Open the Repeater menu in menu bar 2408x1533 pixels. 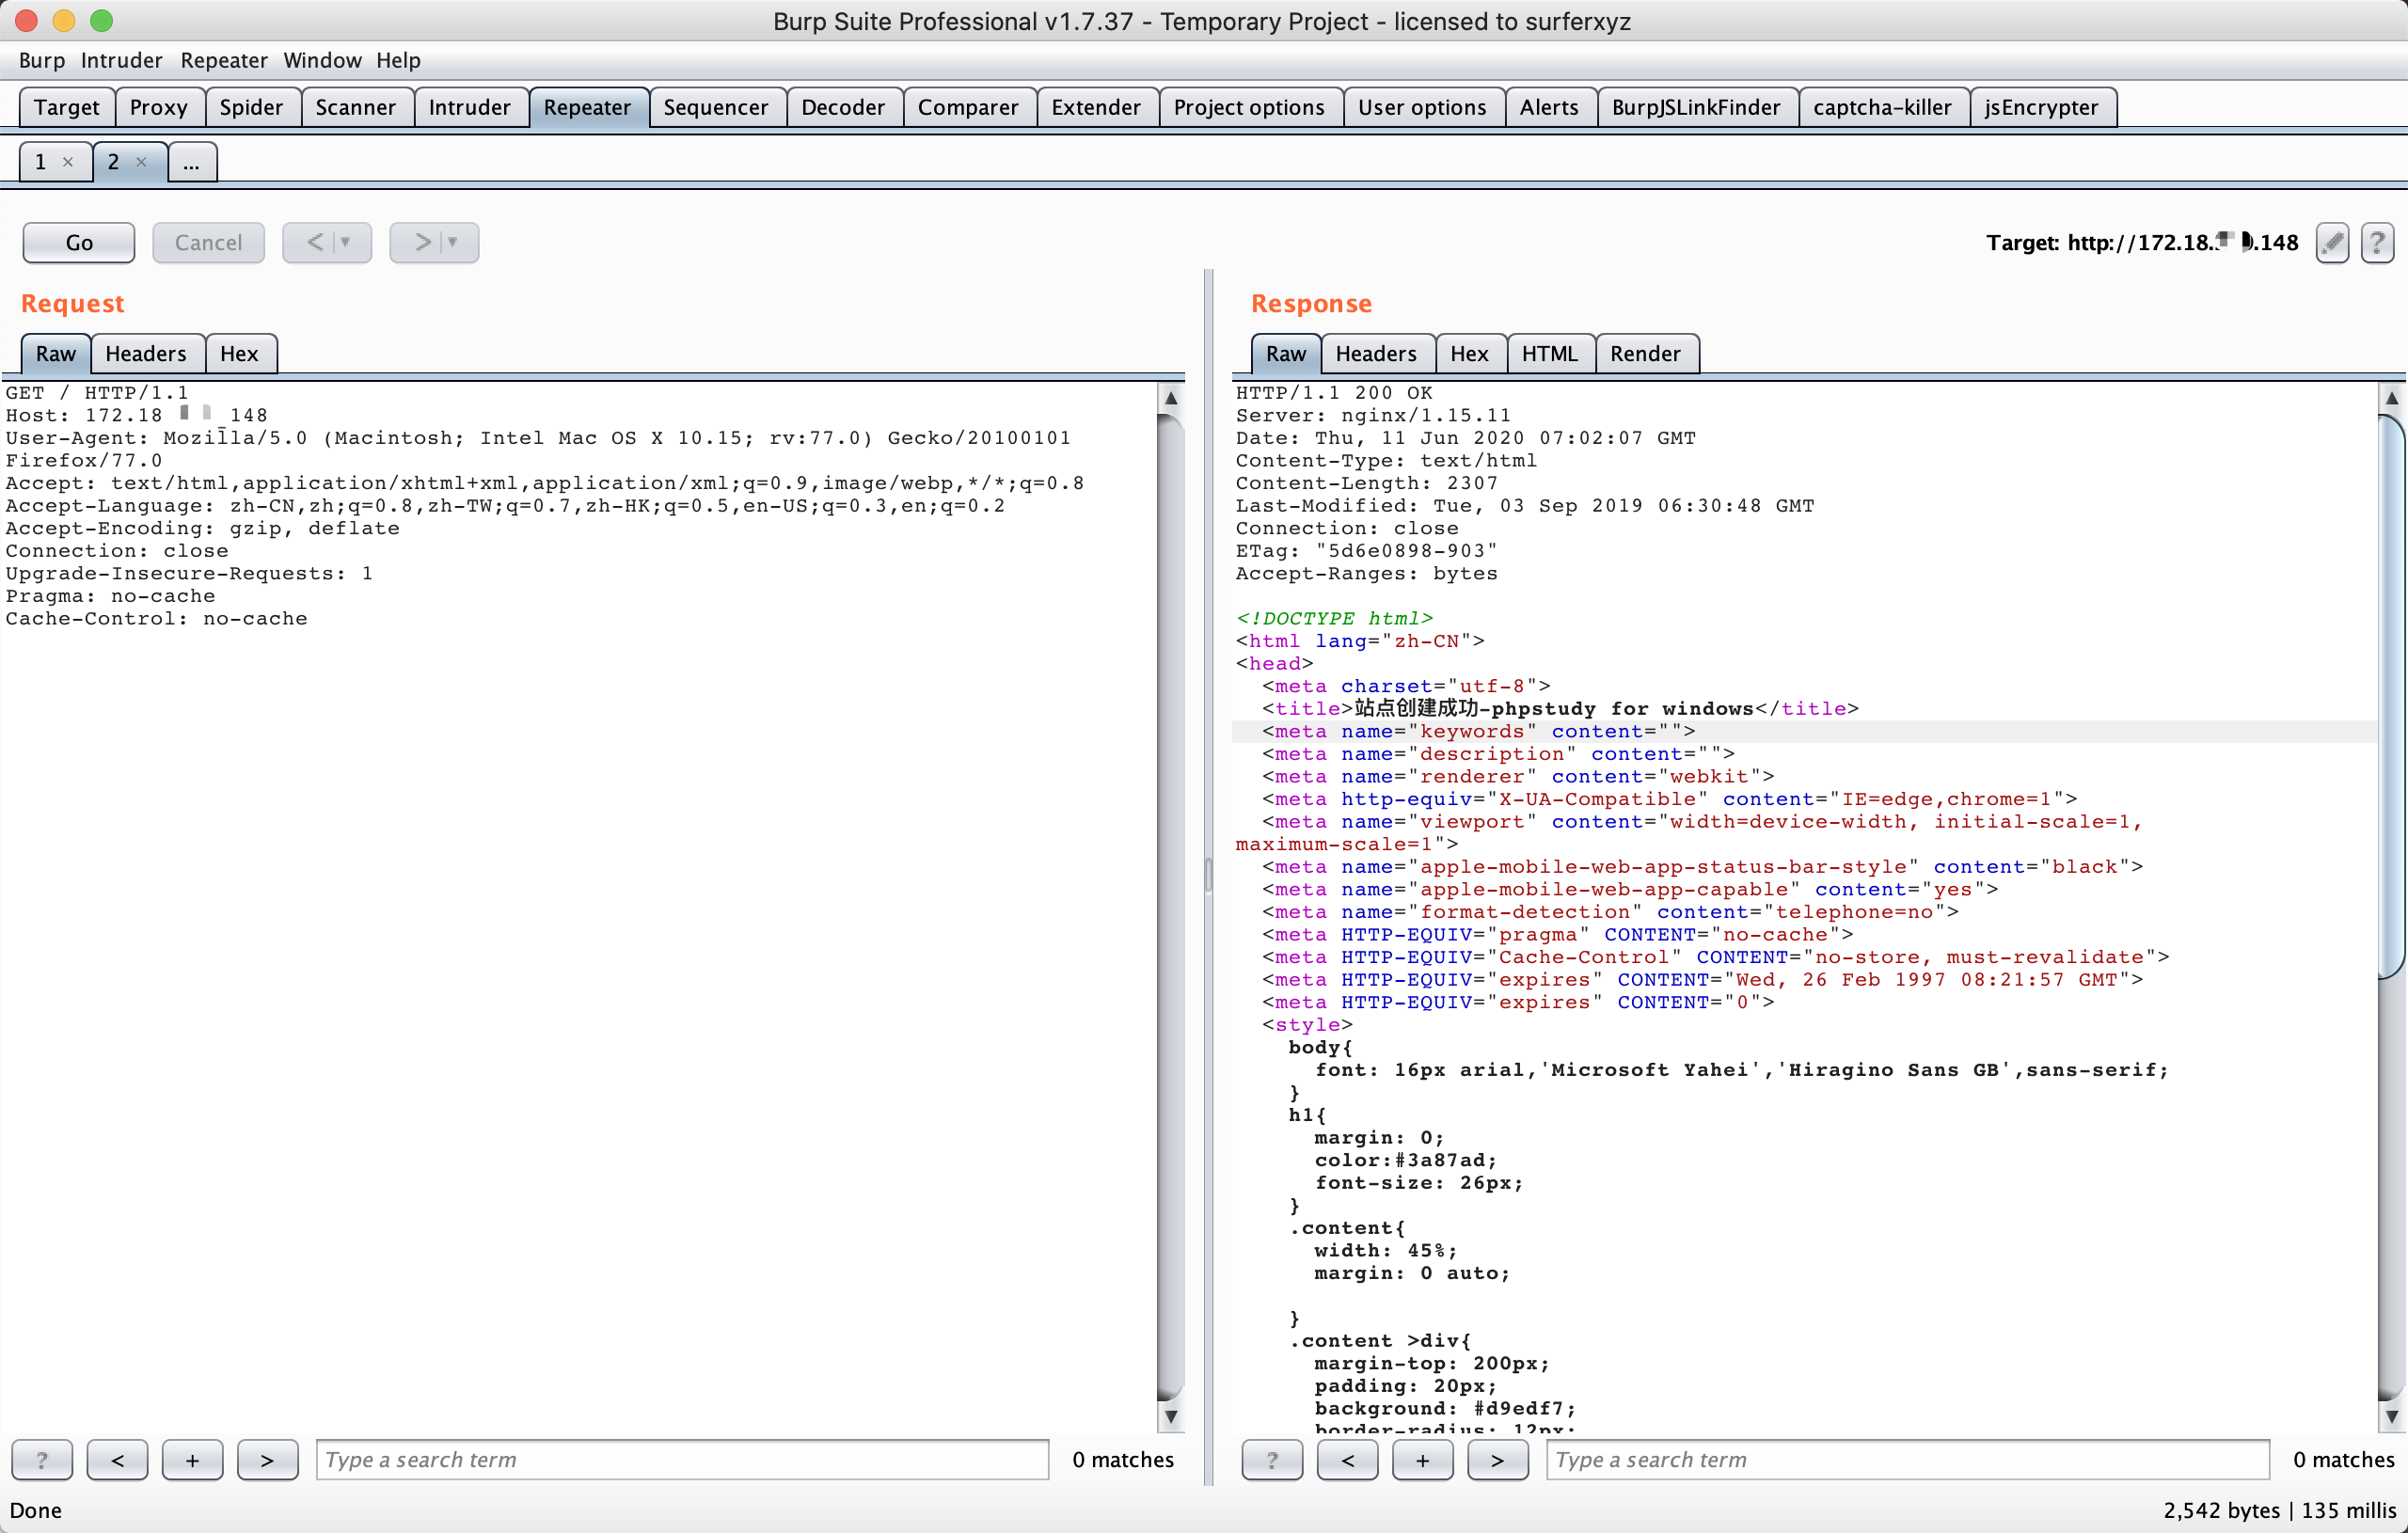coord(223,60)
